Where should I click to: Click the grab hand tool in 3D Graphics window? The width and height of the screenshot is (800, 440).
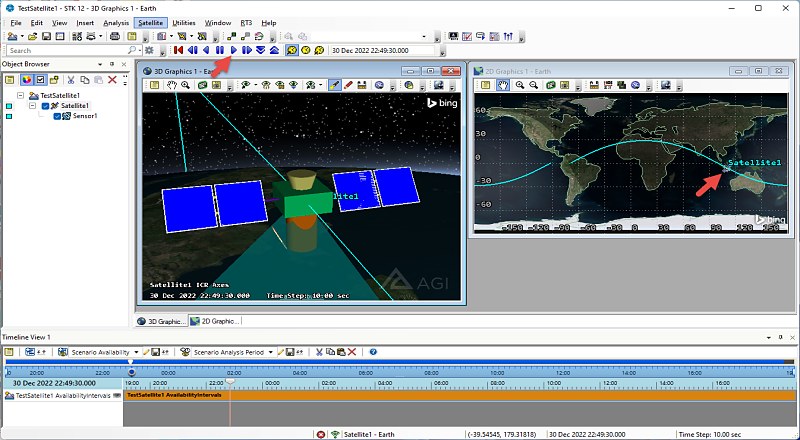171,85
